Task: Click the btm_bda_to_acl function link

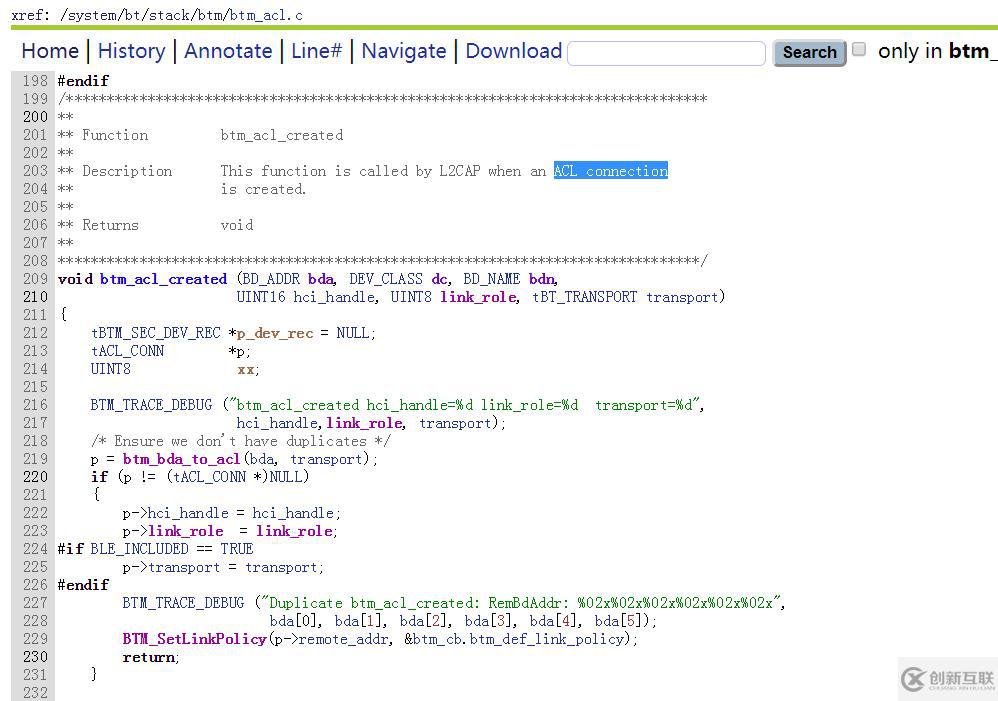Action: (x=181, y=459)
